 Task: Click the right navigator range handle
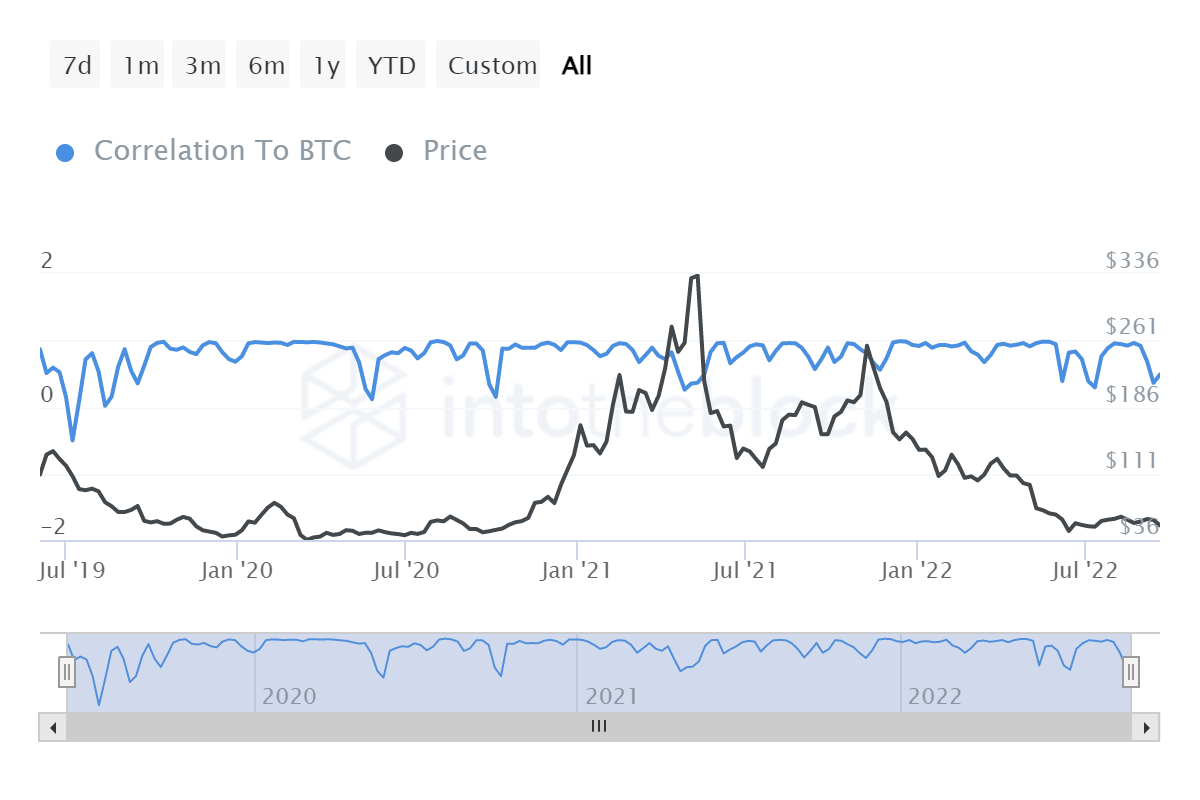coord(1131,672)
